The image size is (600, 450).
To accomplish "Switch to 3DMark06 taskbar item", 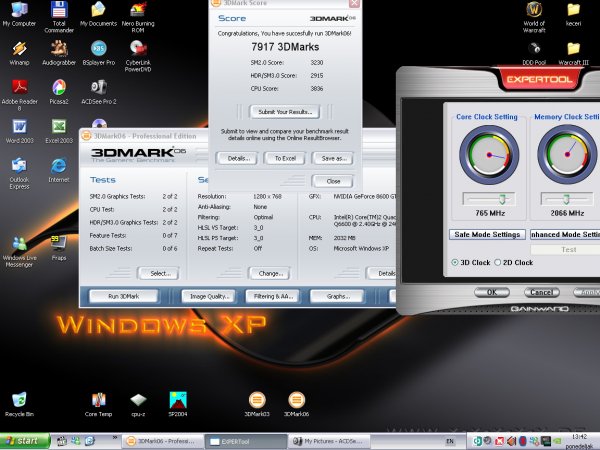I will click(162, 441).
